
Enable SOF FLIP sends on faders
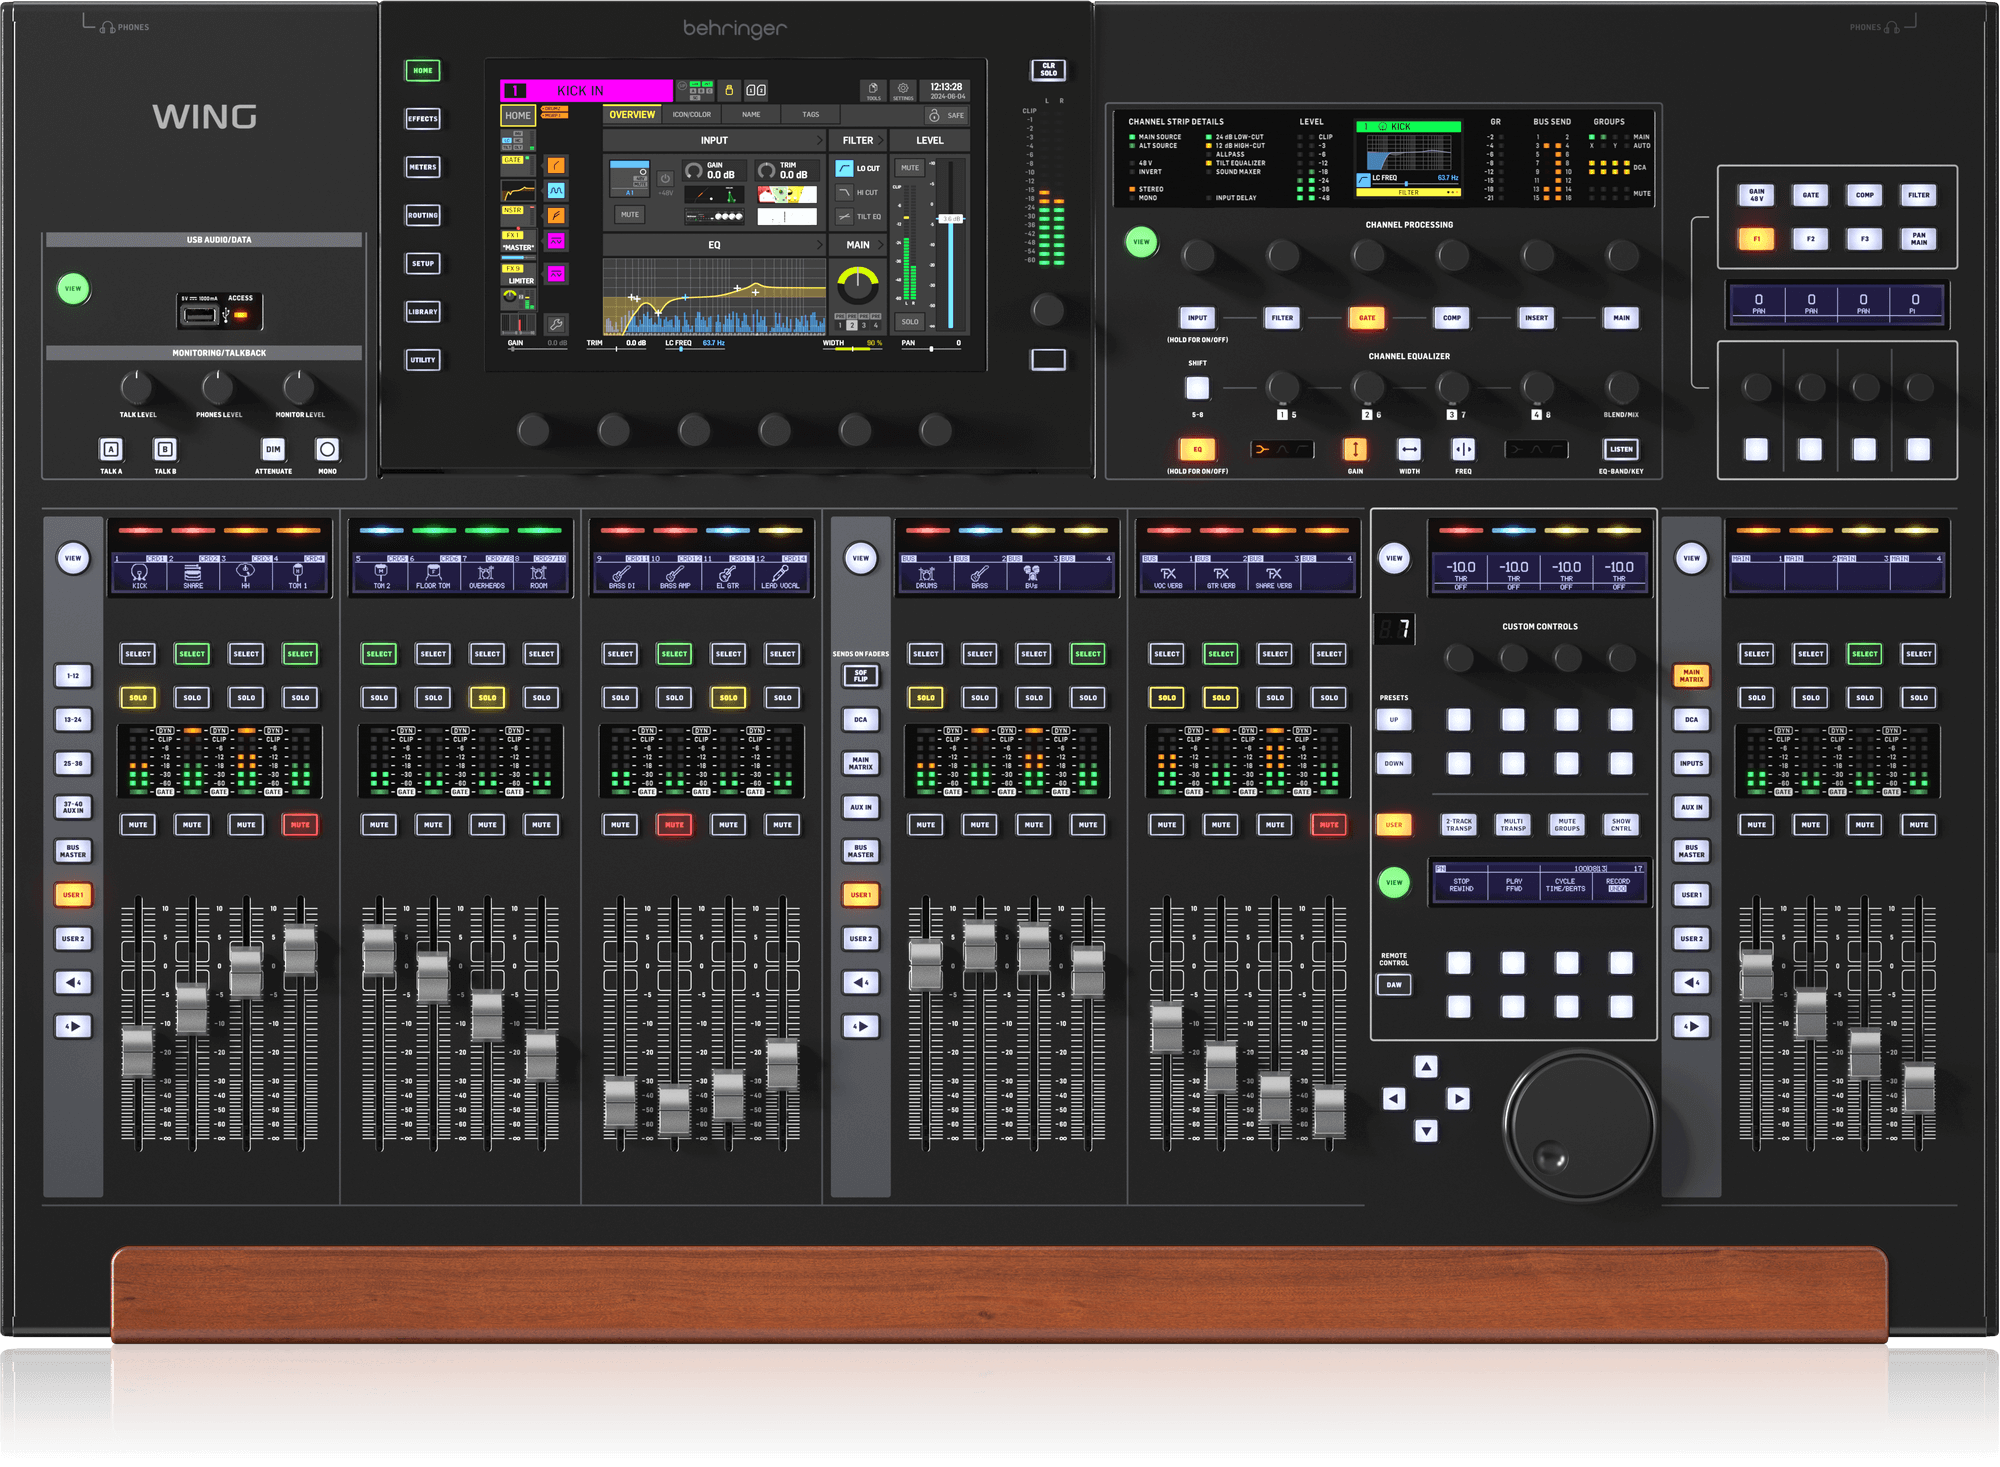(x=861, y=676)
